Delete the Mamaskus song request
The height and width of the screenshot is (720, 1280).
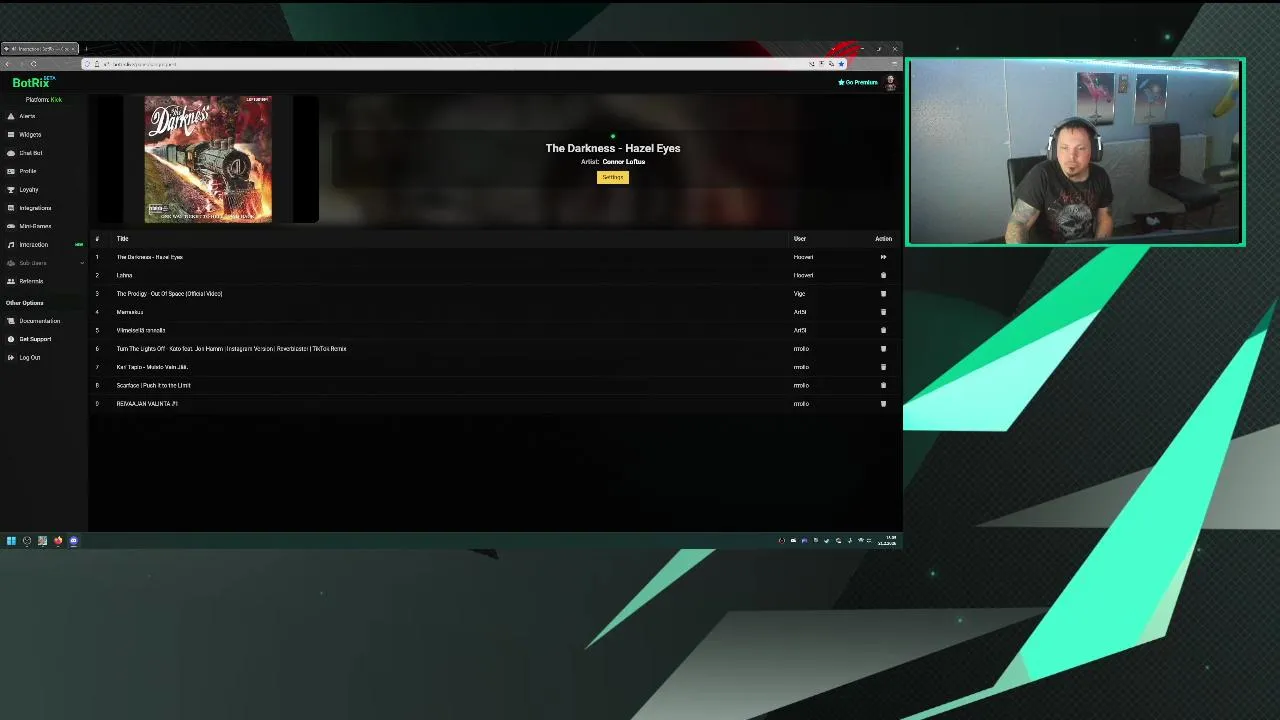(x=883, y=312)
